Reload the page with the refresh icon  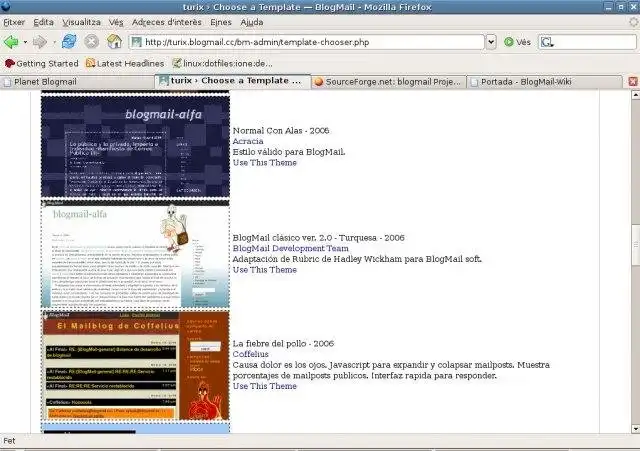[x=69, y=42]
